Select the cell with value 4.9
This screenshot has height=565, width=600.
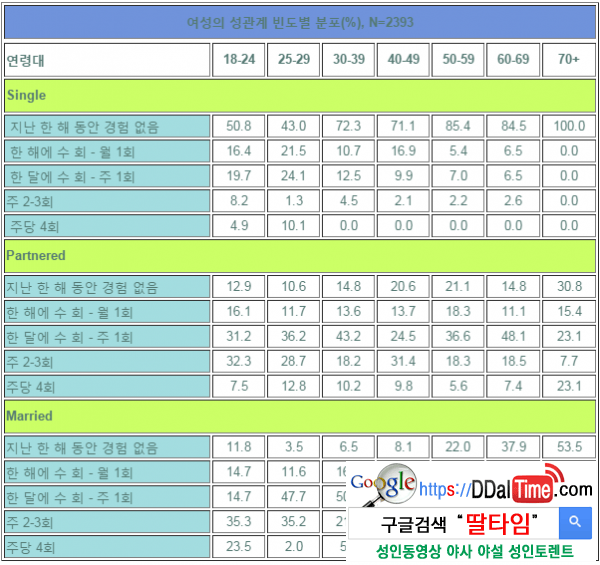coord(239,226)
